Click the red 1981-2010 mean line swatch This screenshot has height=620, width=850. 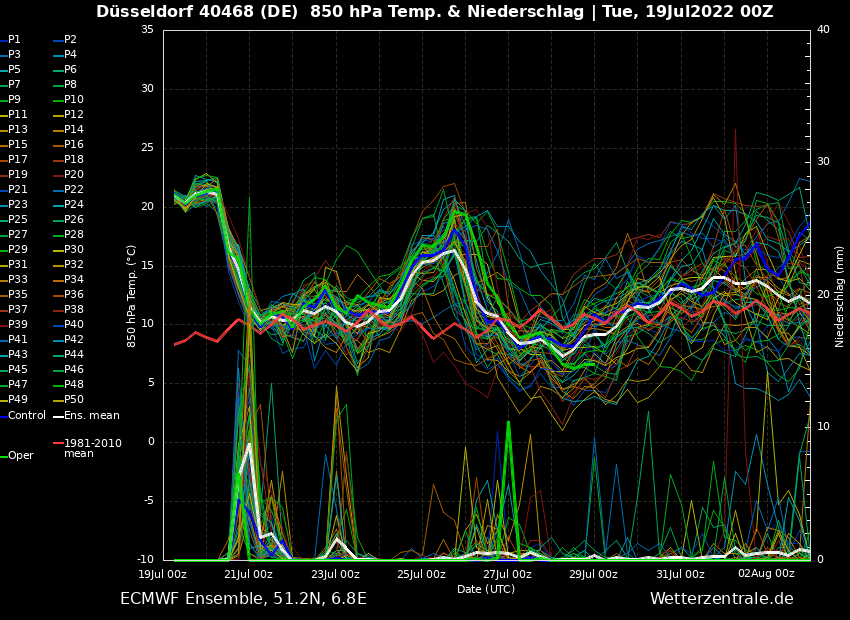[58, 442]
